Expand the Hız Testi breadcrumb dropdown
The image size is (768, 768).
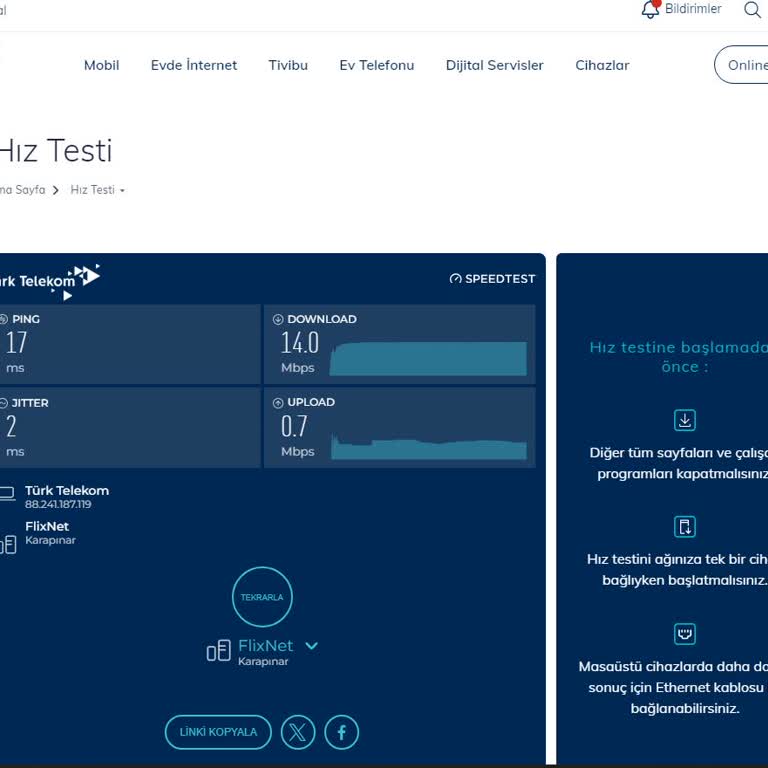coord(122,191)
